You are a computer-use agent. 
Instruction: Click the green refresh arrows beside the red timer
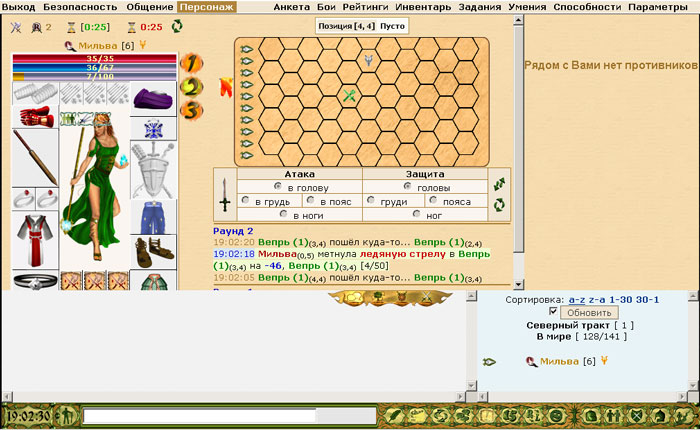tap(177, 26)
